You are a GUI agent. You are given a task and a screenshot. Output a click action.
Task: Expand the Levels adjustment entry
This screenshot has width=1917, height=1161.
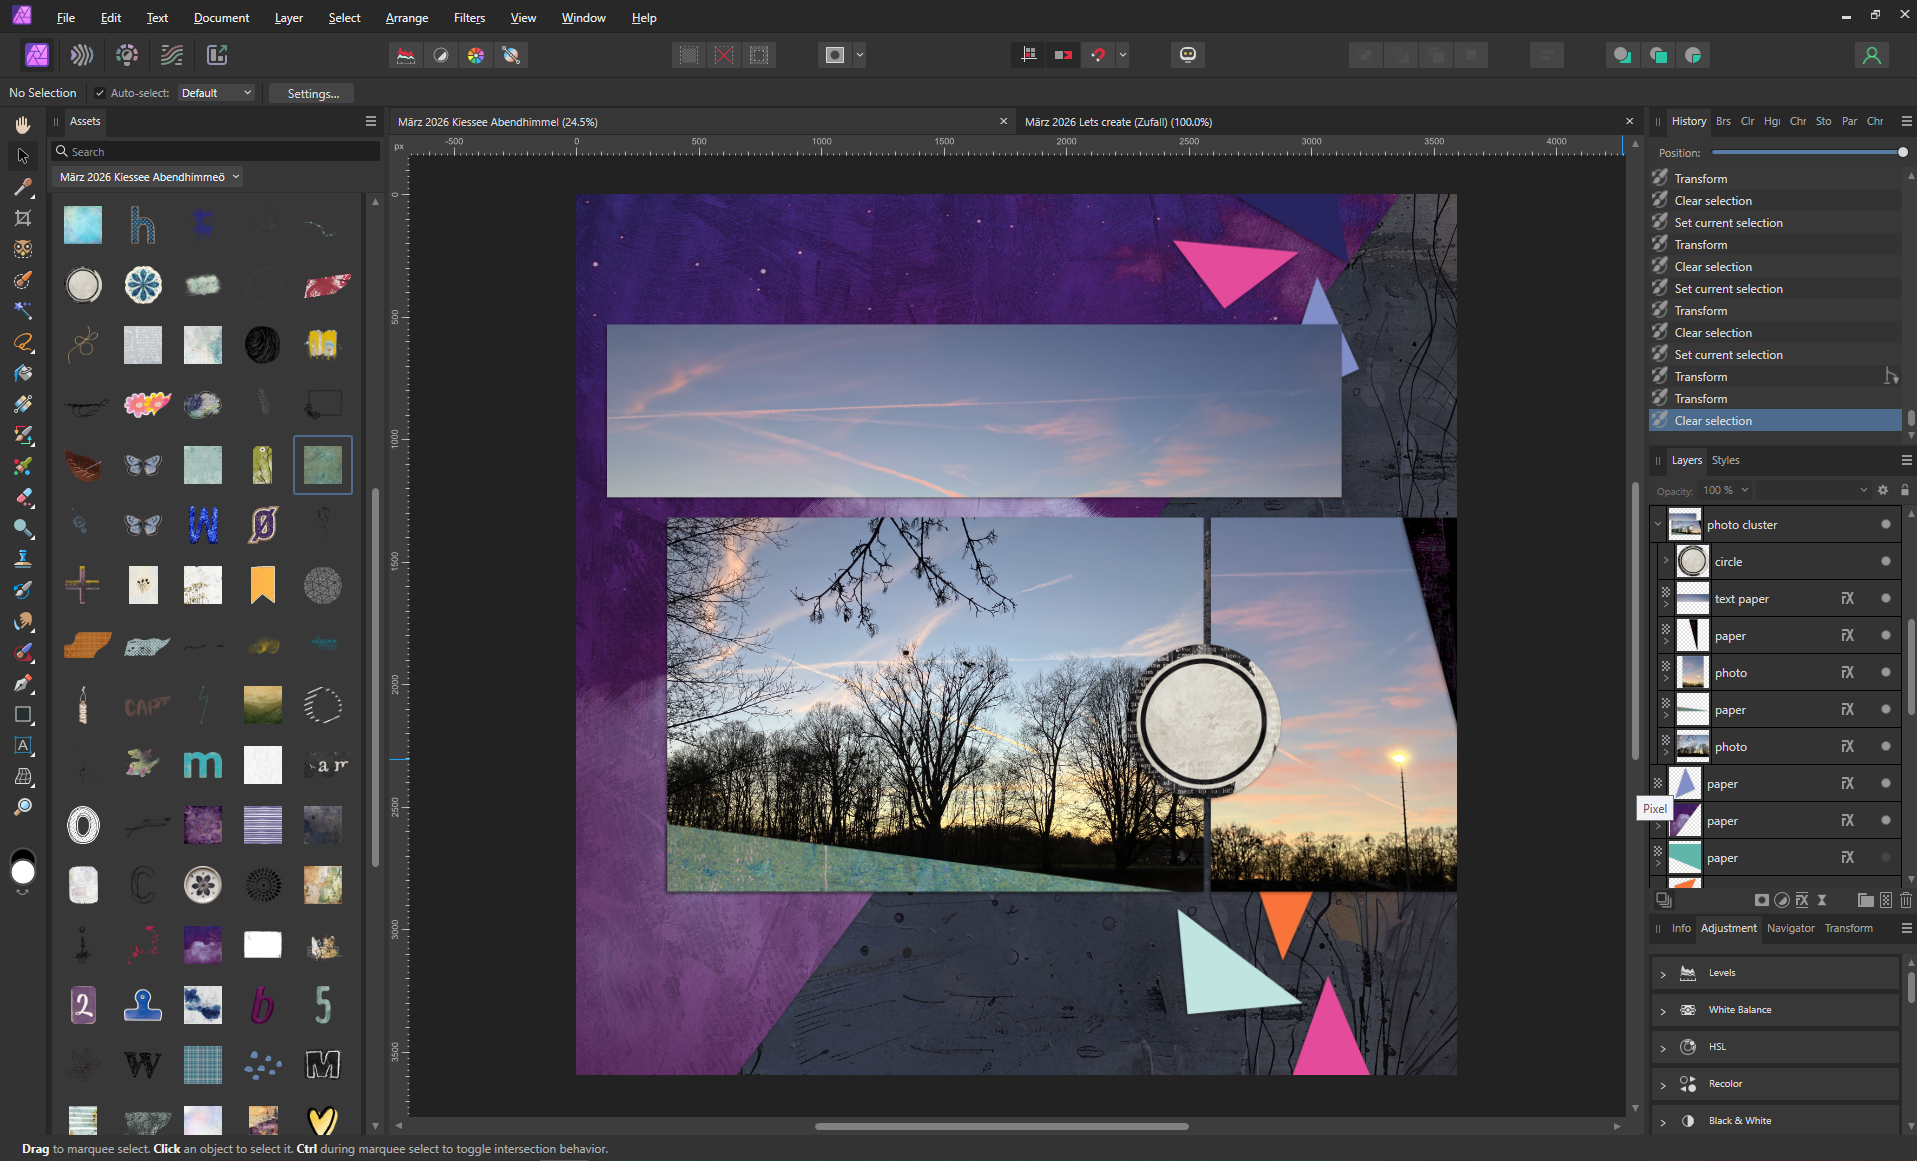tap(1663, 973)
